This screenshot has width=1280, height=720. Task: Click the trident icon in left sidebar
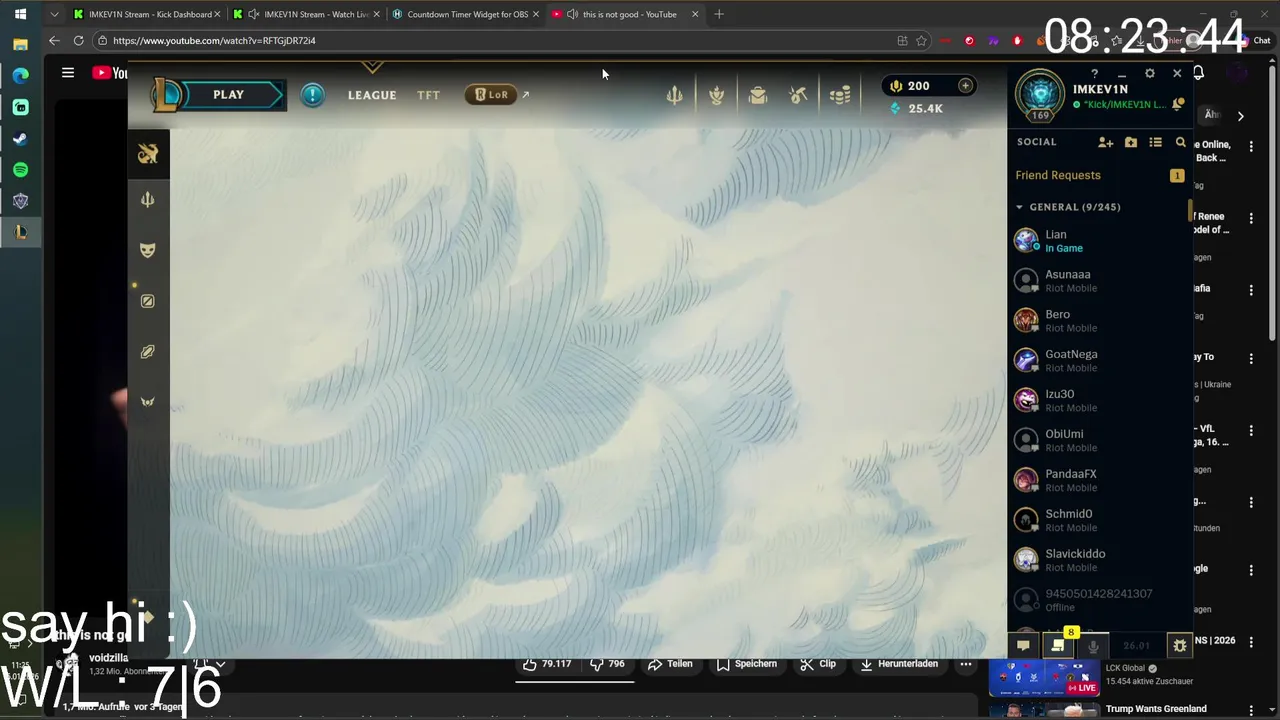pyautogui.click(x=148, y=200)
